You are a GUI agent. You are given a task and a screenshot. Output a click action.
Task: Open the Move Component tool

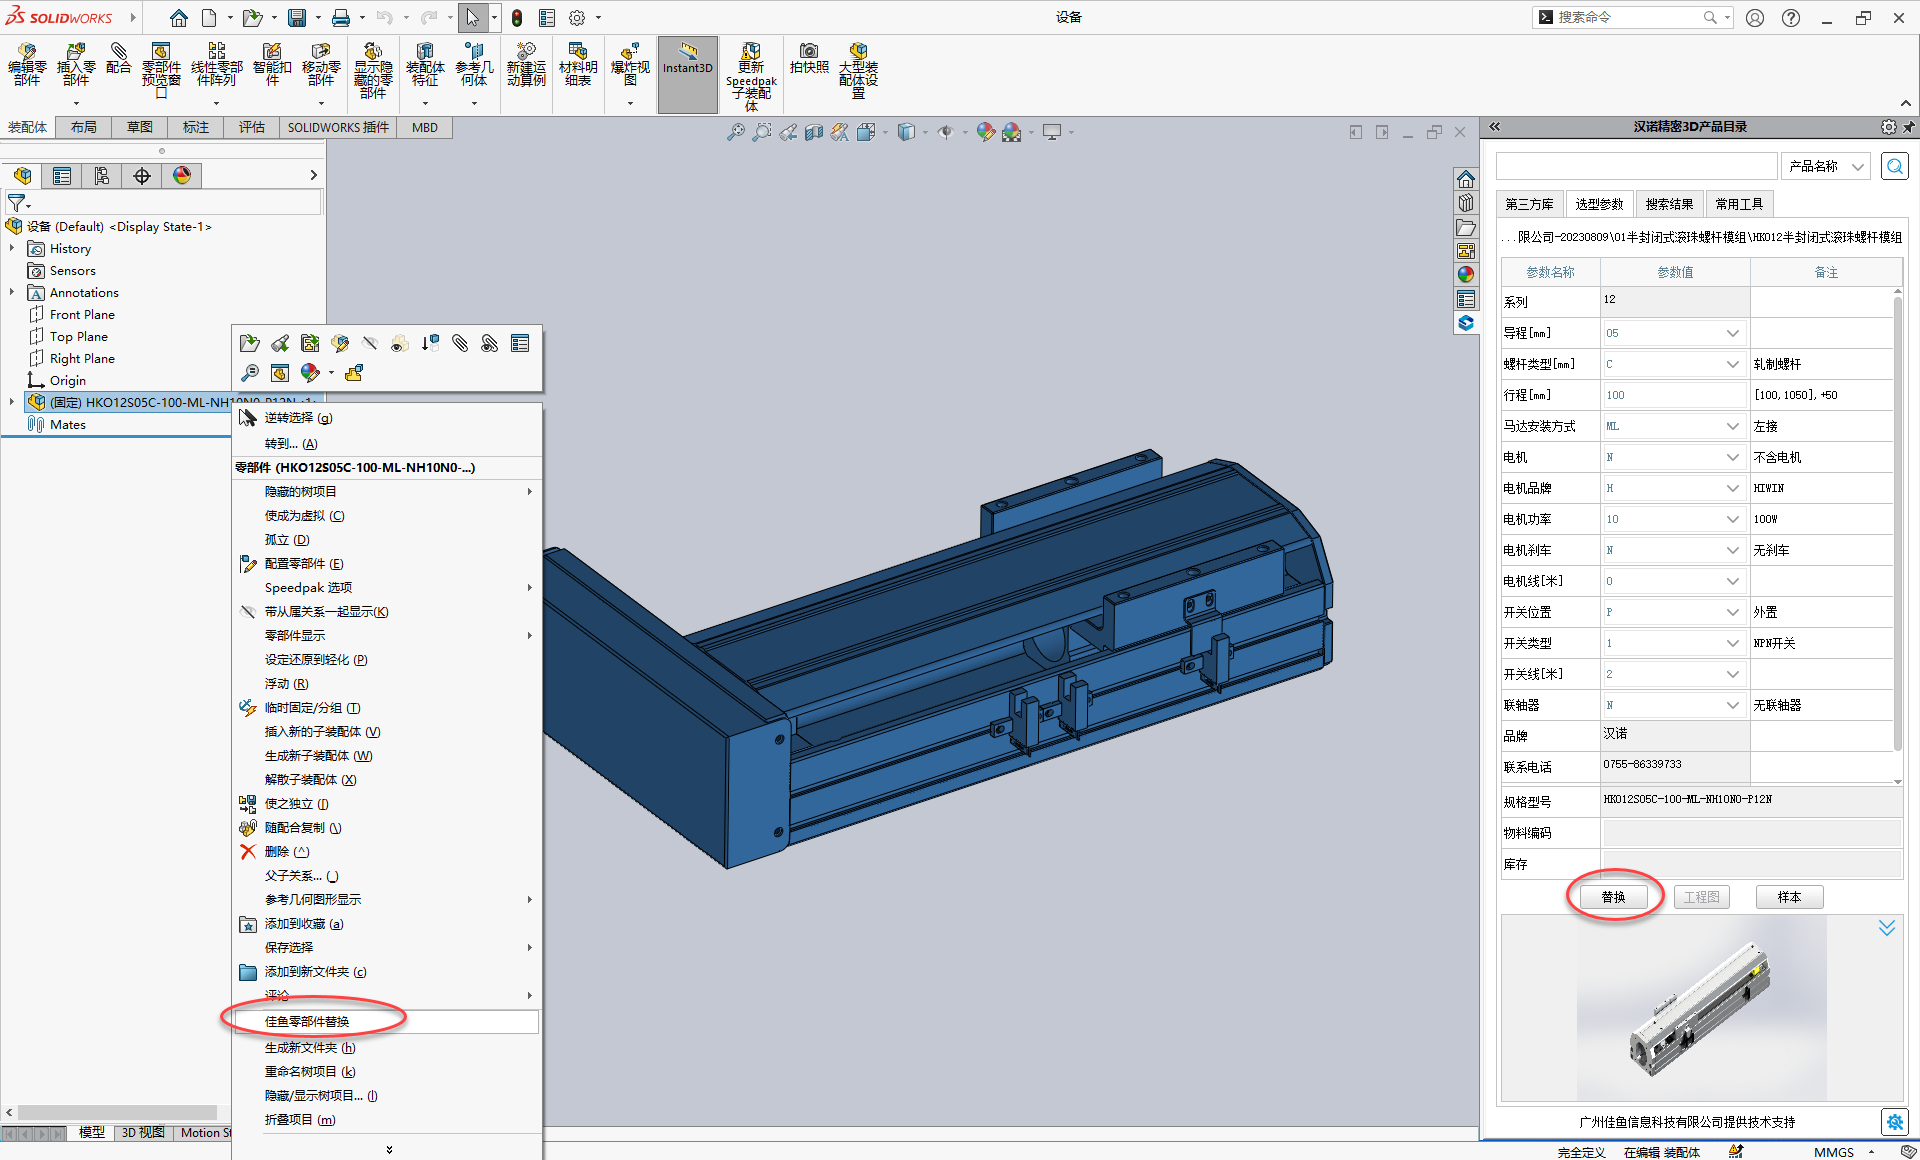[321, 65]
